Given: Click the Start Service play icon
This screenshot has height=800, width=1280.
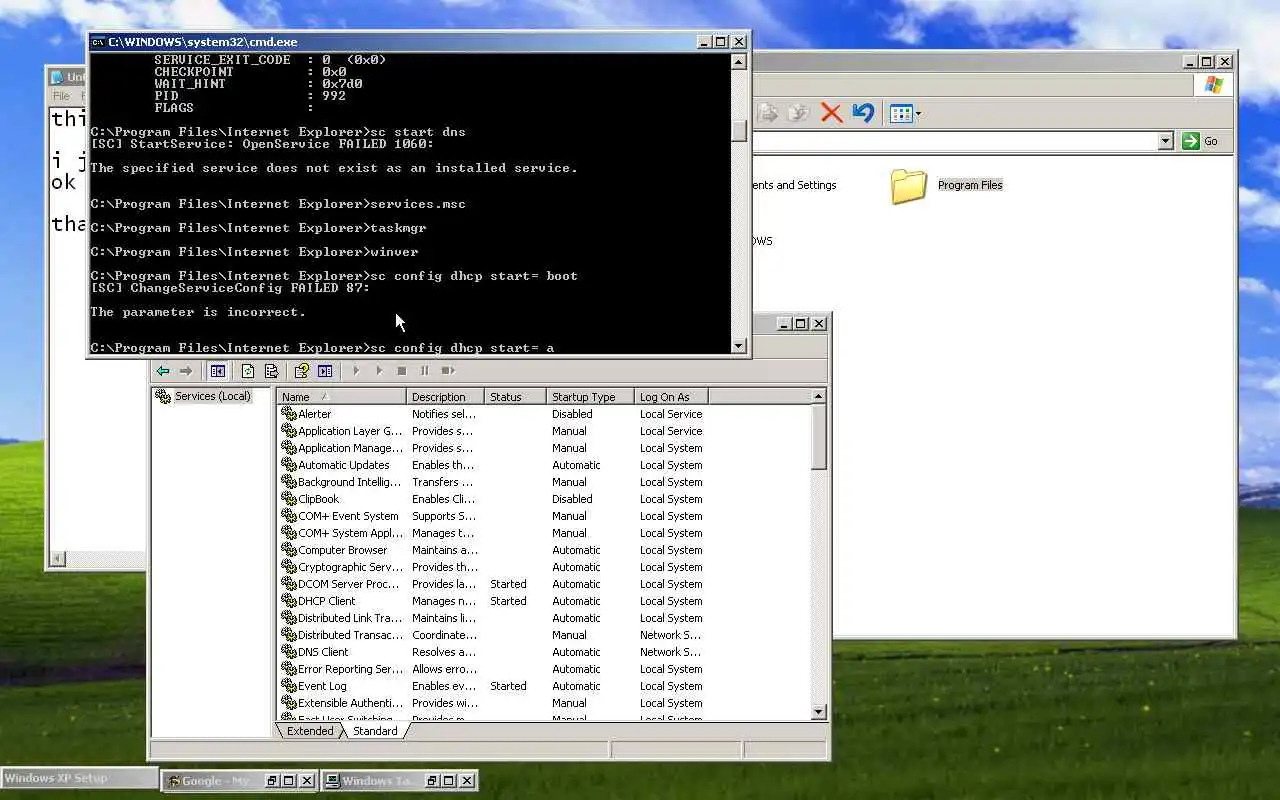Looking at the screenshot, I should coord(356,371).
